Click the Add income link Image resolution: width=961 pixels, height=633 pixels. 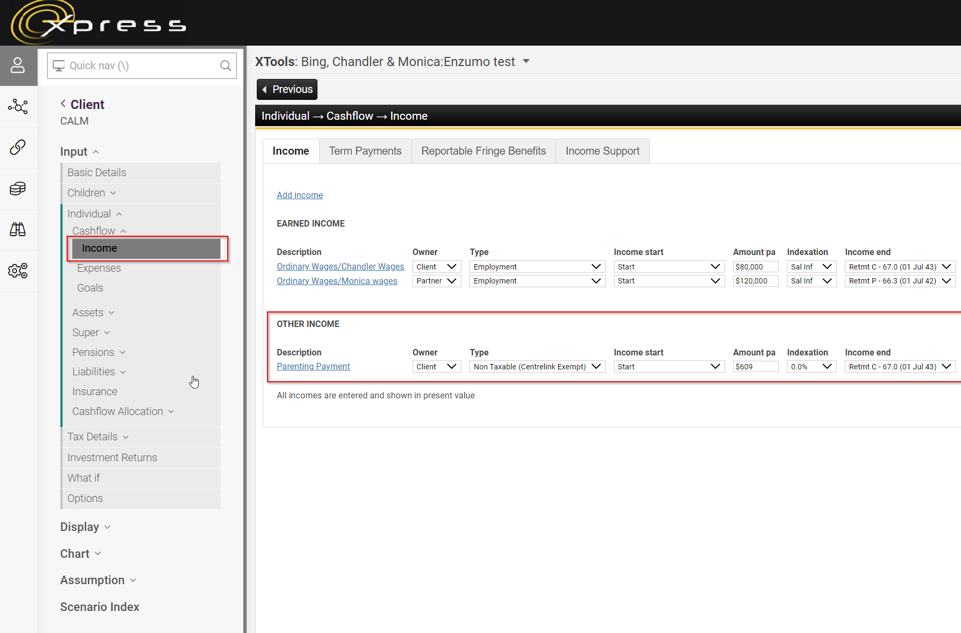point(299,195)
